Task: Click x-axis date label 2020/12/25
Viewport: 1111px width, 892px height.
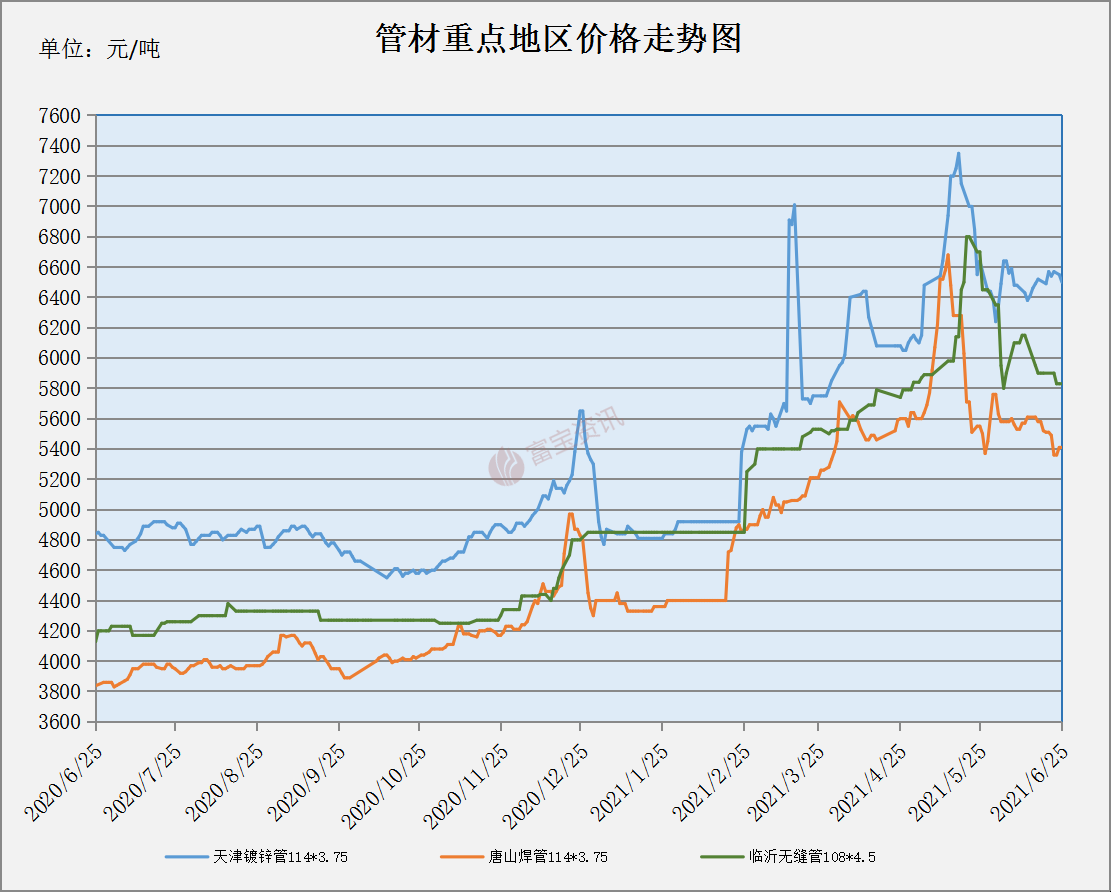Action: coord(545,786)
